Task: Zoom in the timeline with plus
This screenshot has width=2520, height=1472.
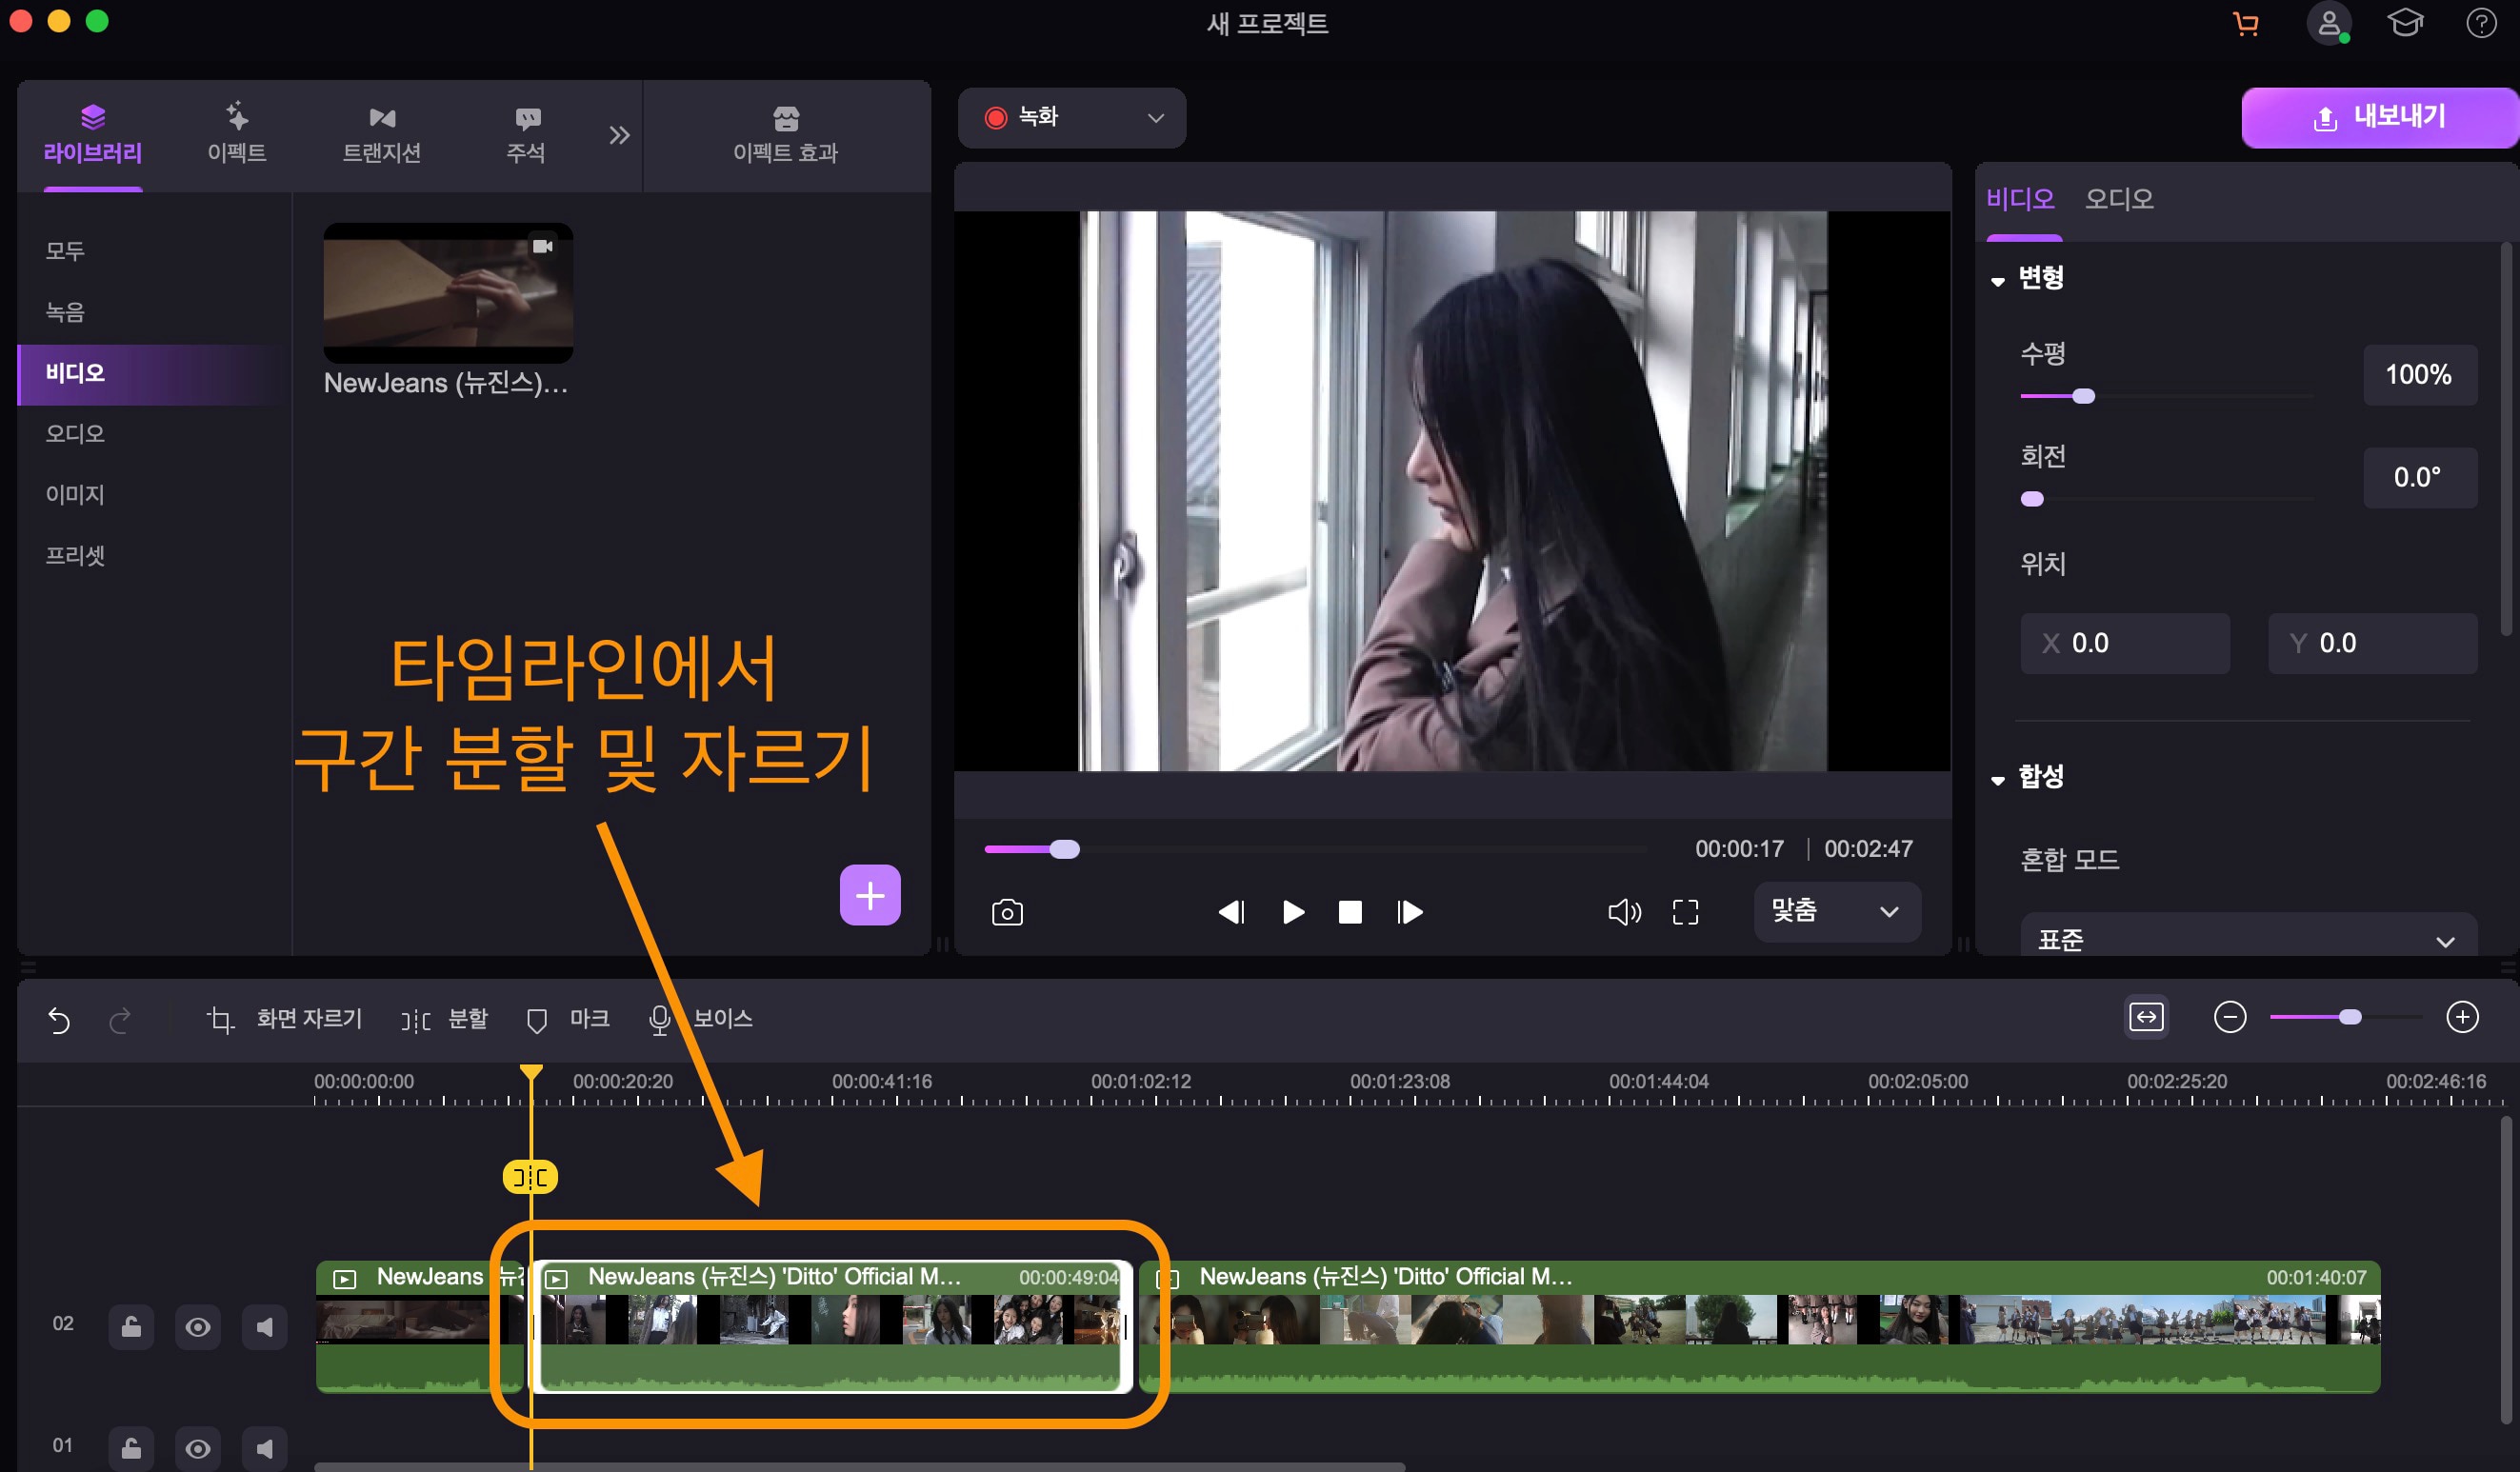Action: pos(2462,1017)
